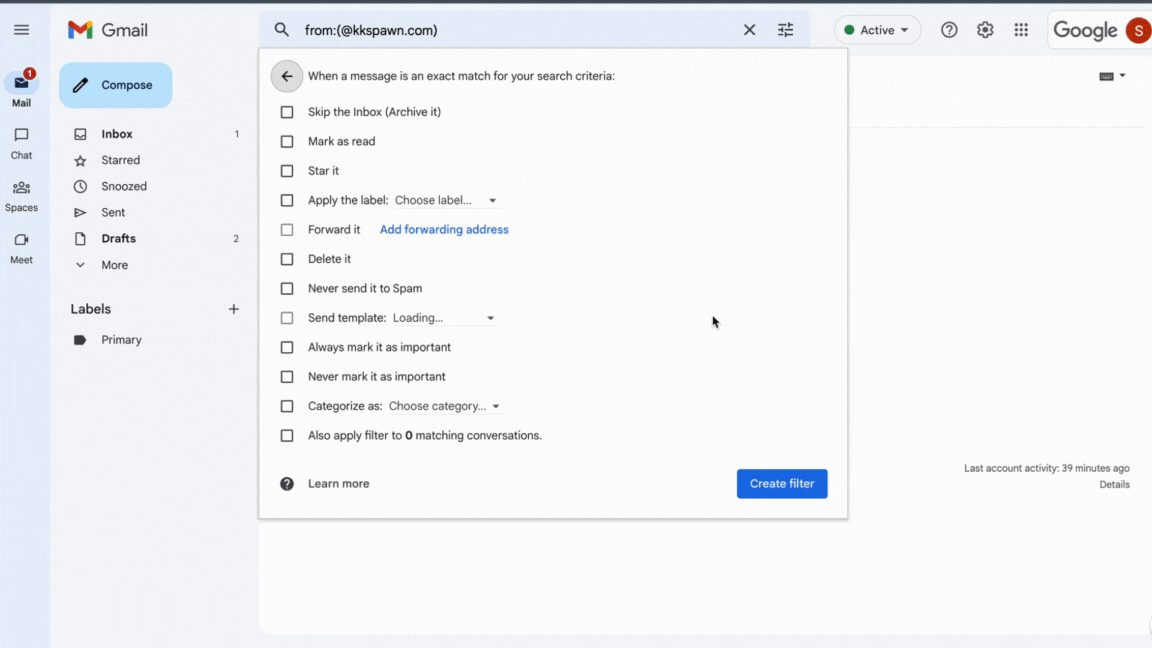The image size is (1152, 648).
Task: Check Mark as read
Action: (287, 142)
